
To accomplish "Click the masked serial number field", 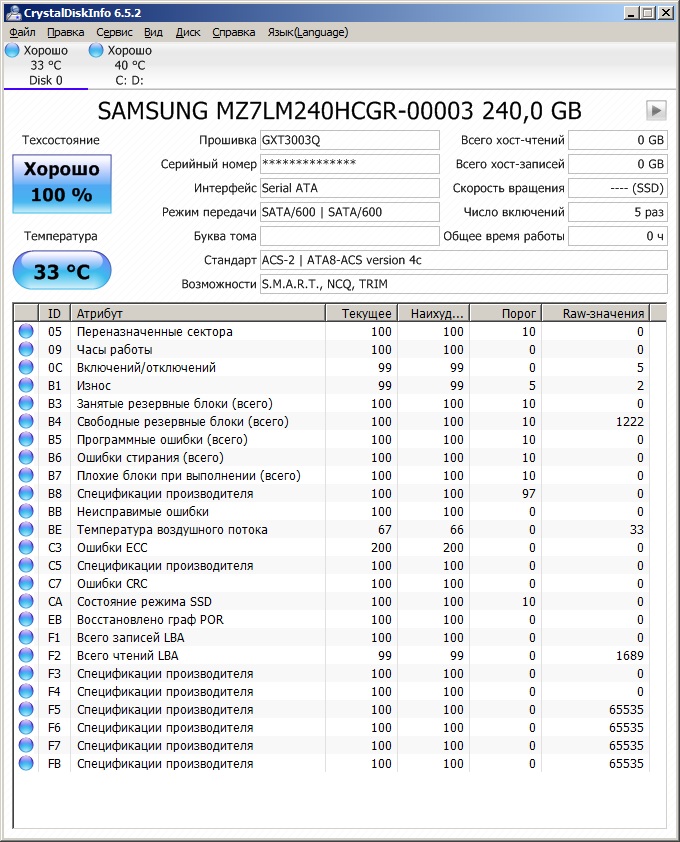I will (350, 164).
